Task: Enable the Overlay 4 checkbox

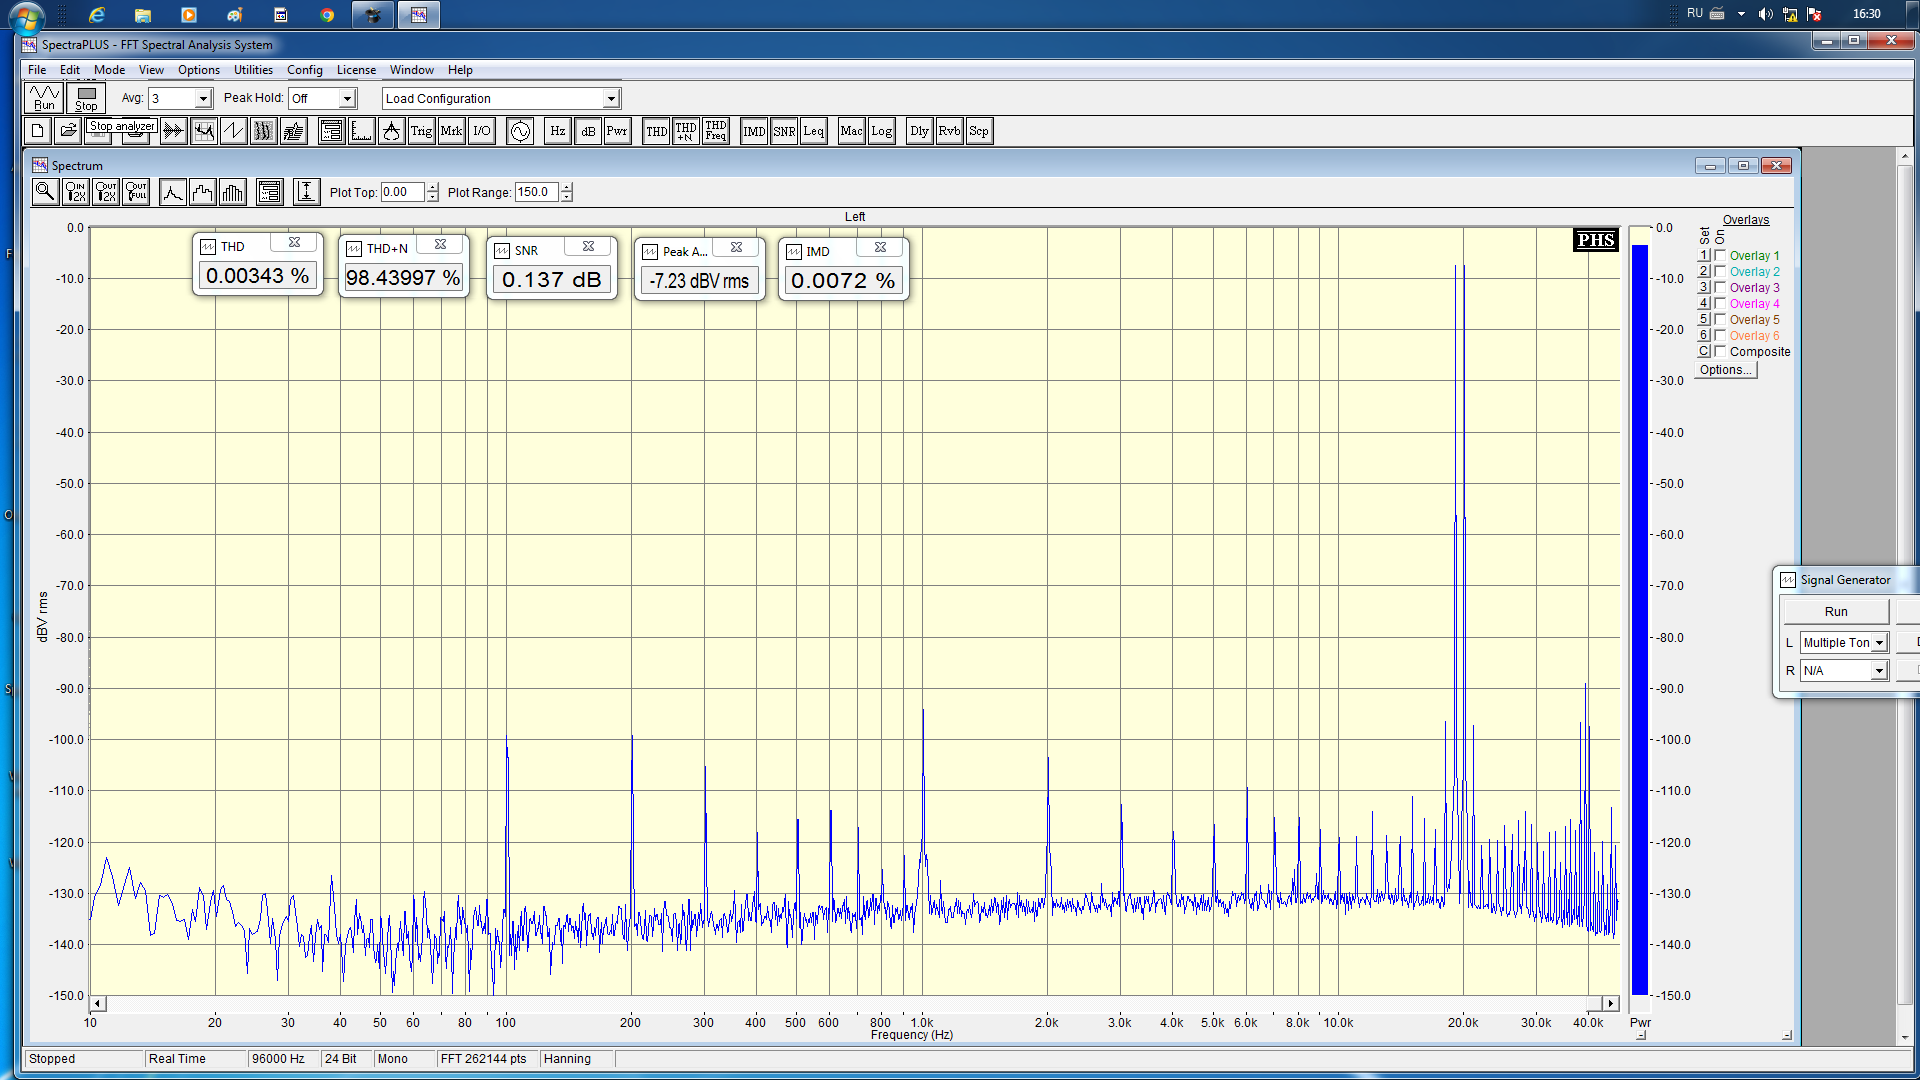Action: point(1720,303)
